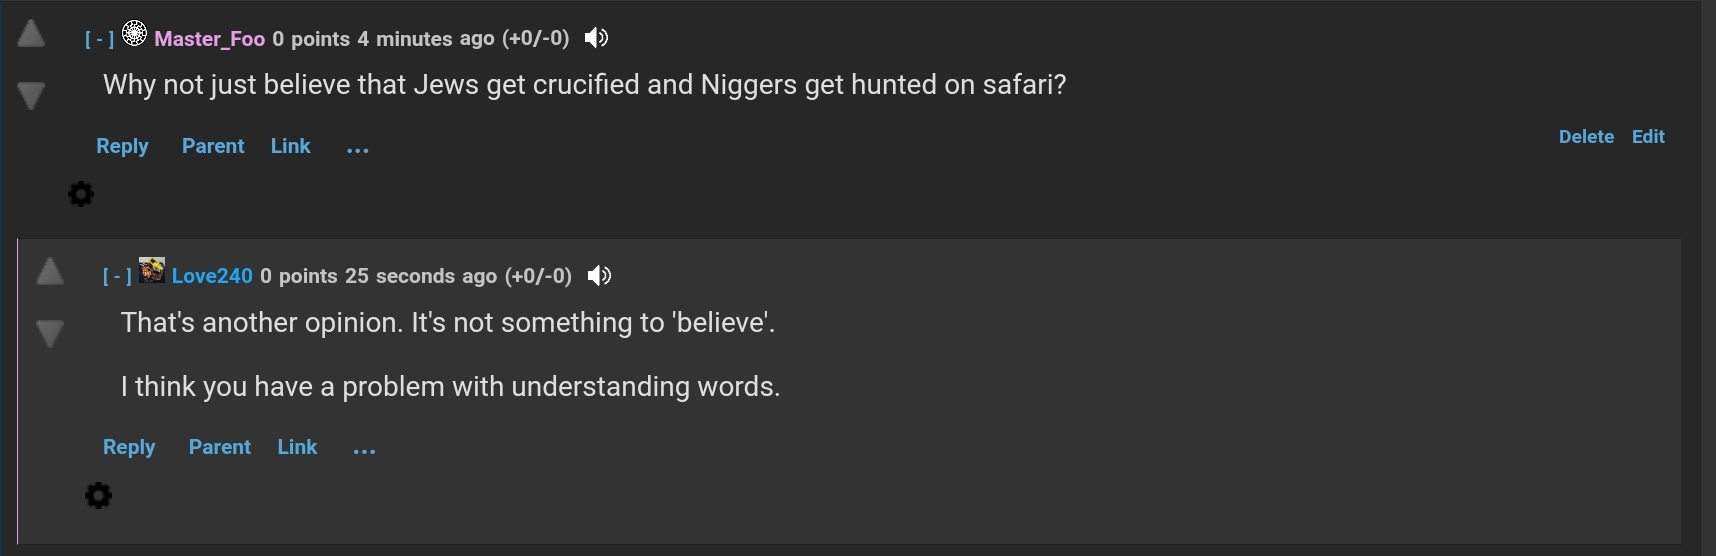Upvote the Love240 reply
This screenshot has width=1716, height=556.
50,271
